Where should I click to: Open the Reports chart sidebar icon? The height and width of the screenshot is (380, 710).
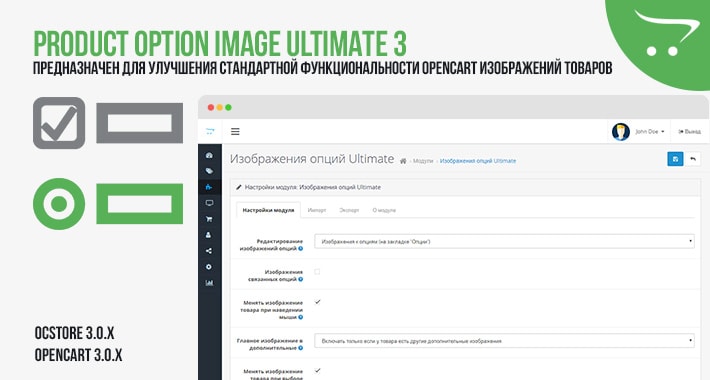(x=209, y=283)
